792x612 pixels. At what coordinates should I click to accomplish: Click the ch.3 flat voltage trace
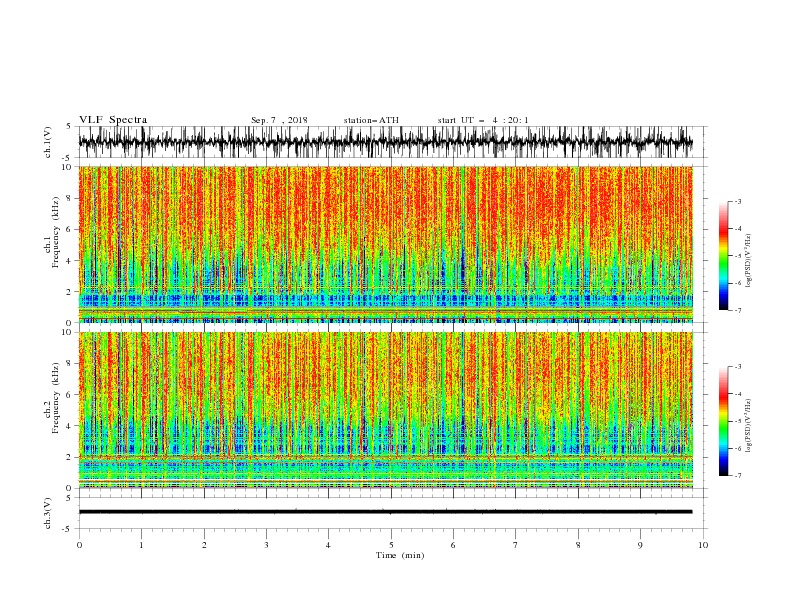pos(385,512)
